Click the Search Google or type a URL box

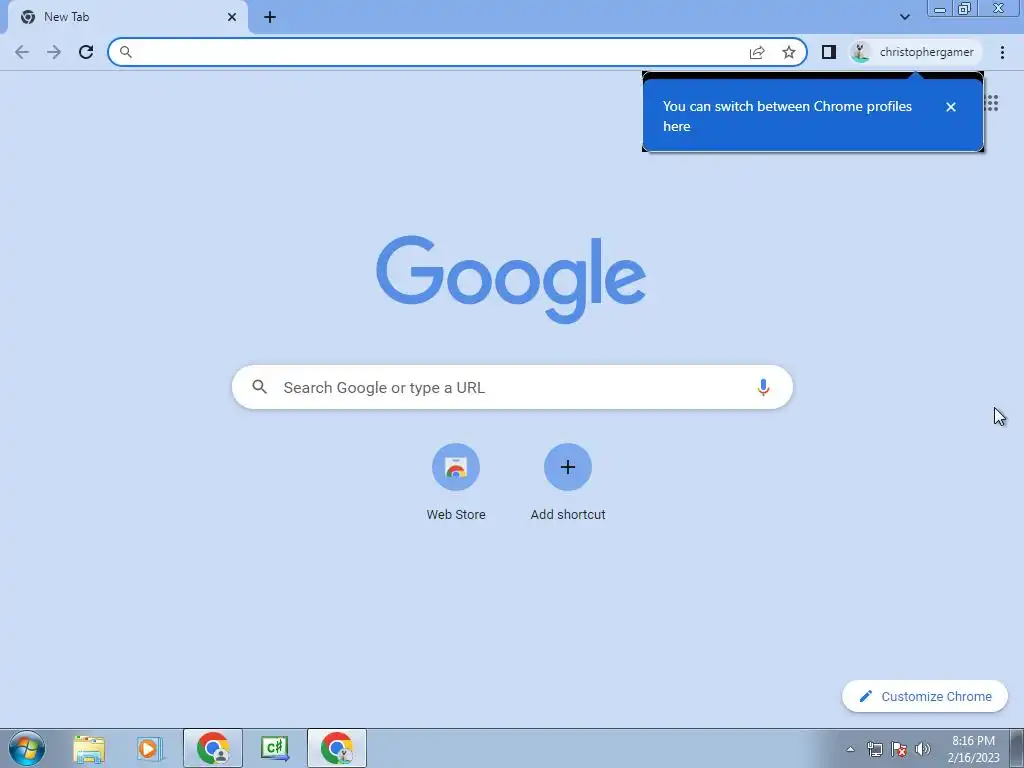[x=512, y=387]
